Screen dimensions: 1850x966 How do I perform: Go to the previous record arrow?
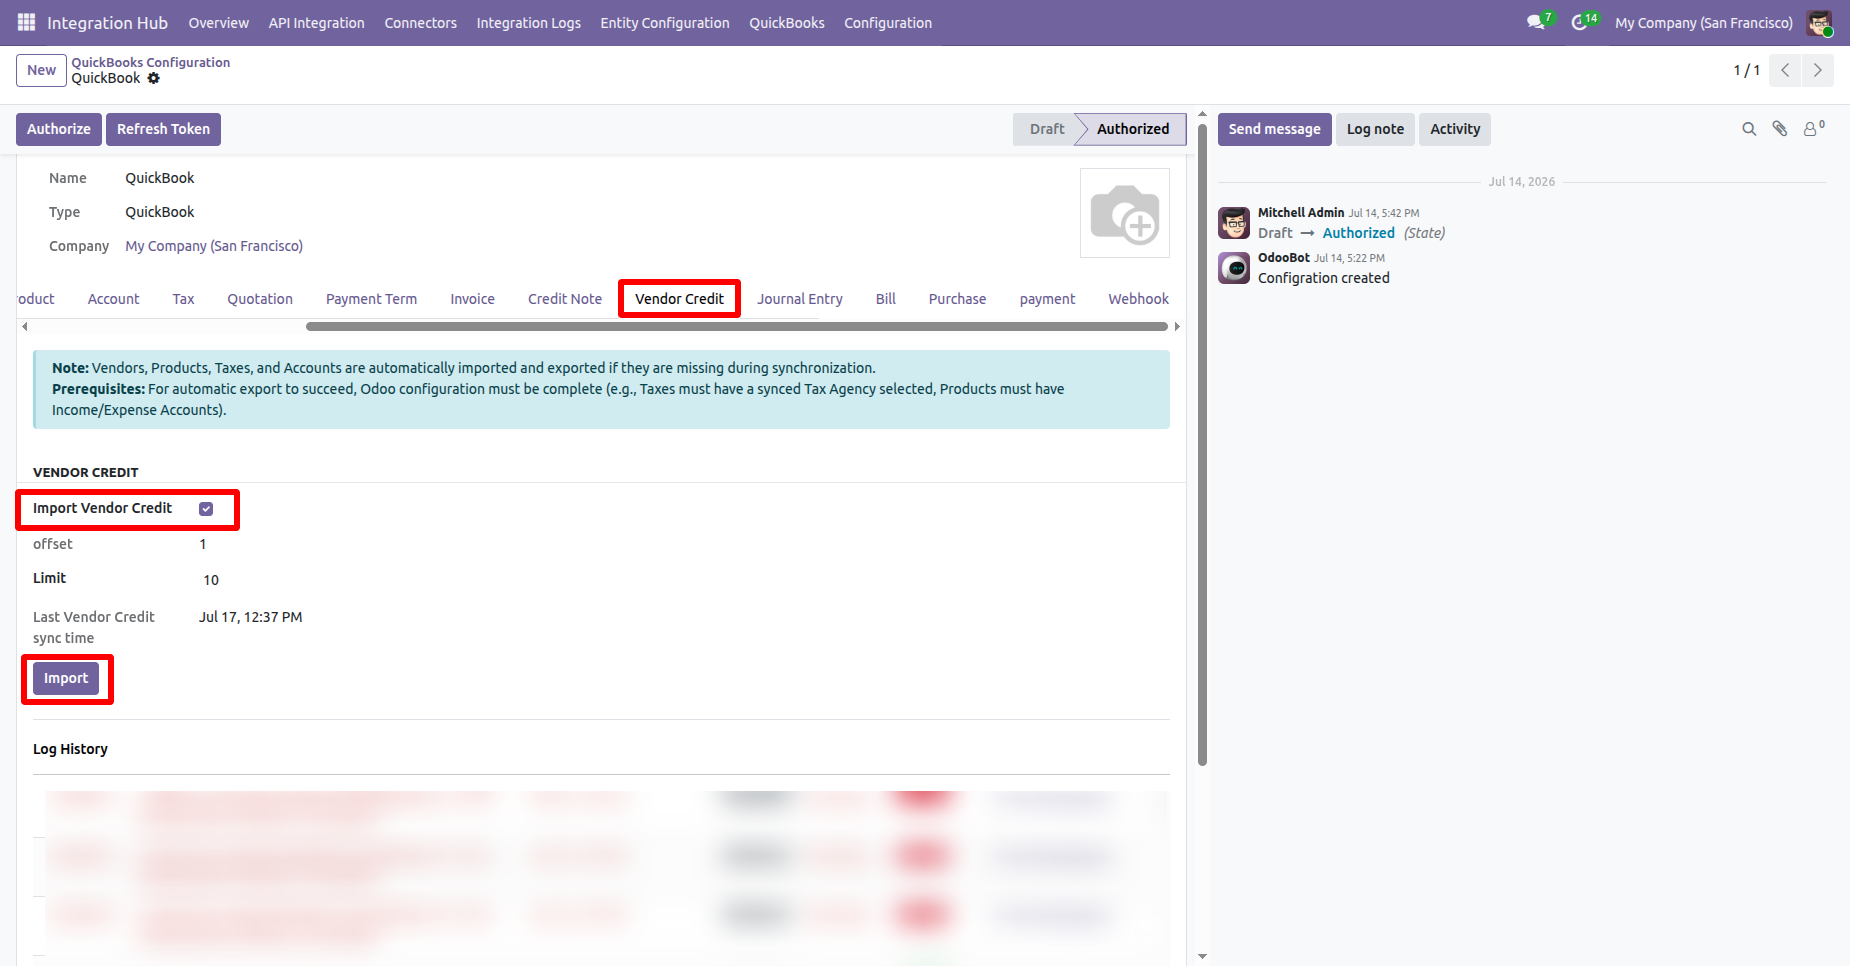[x=1785, y=70]
